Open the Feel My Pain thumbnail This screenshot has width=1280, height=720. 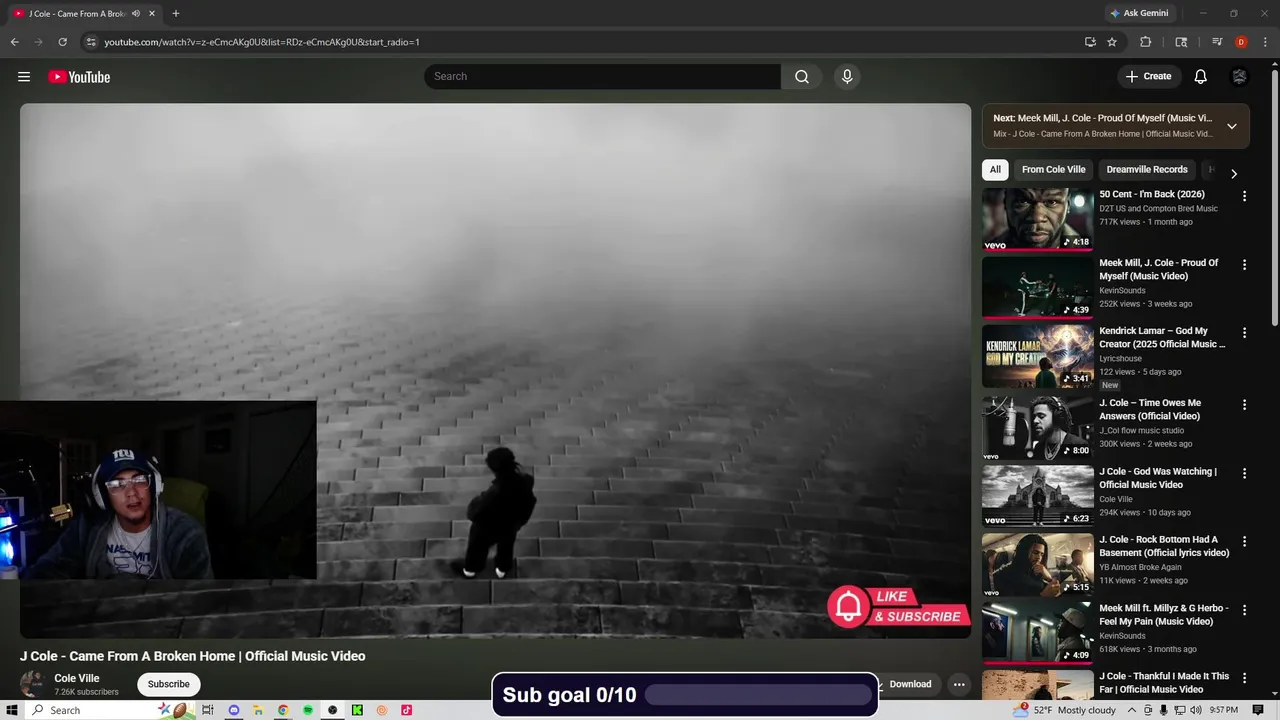tap(1038, 633)
